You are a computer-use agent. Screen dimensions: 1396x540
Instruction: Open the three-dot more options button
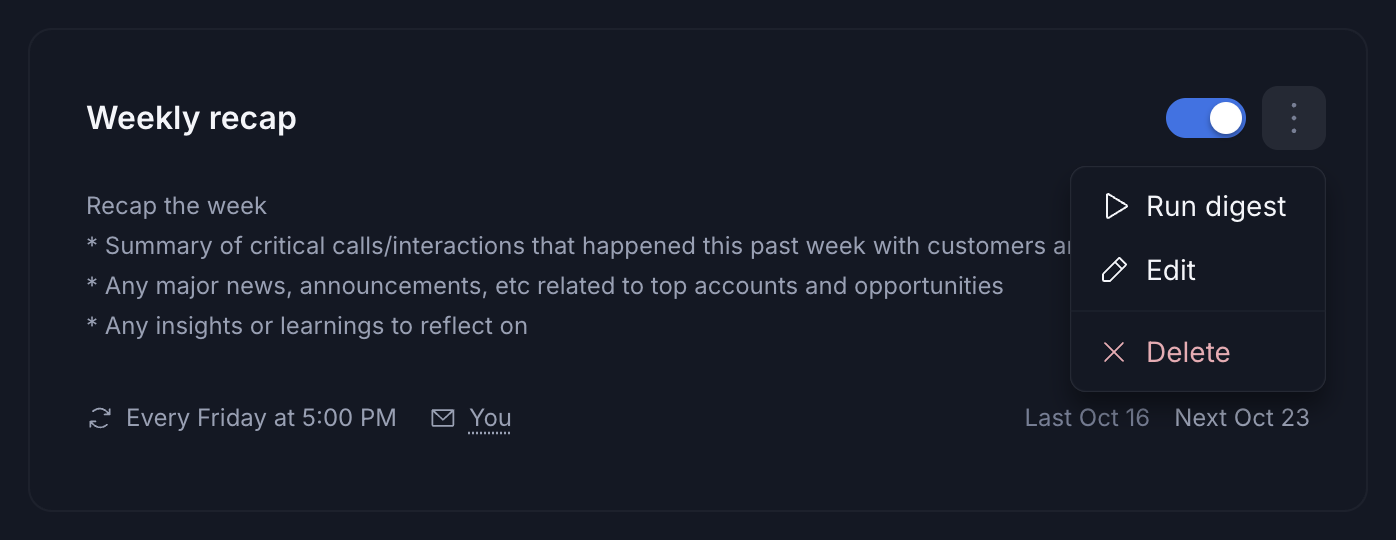coord(1294,118)
